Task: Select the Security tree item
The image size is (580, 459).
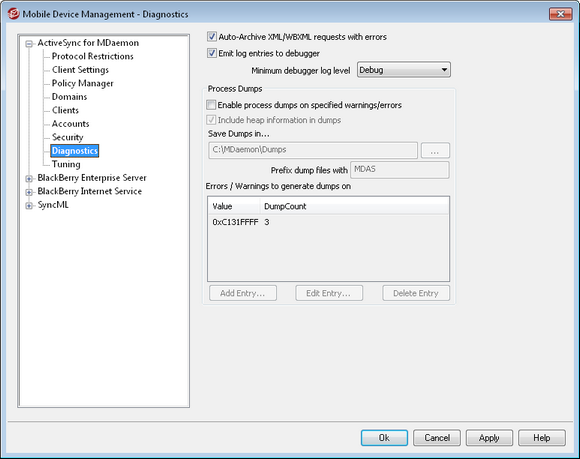Action: 67,137
